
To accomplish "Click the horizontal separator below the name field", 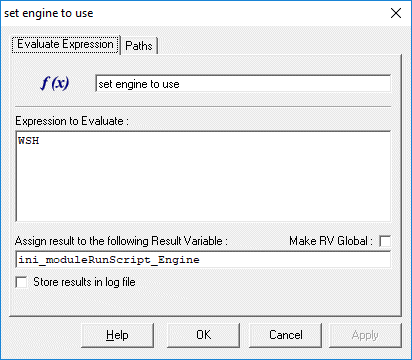I will [x=203, y=107].
